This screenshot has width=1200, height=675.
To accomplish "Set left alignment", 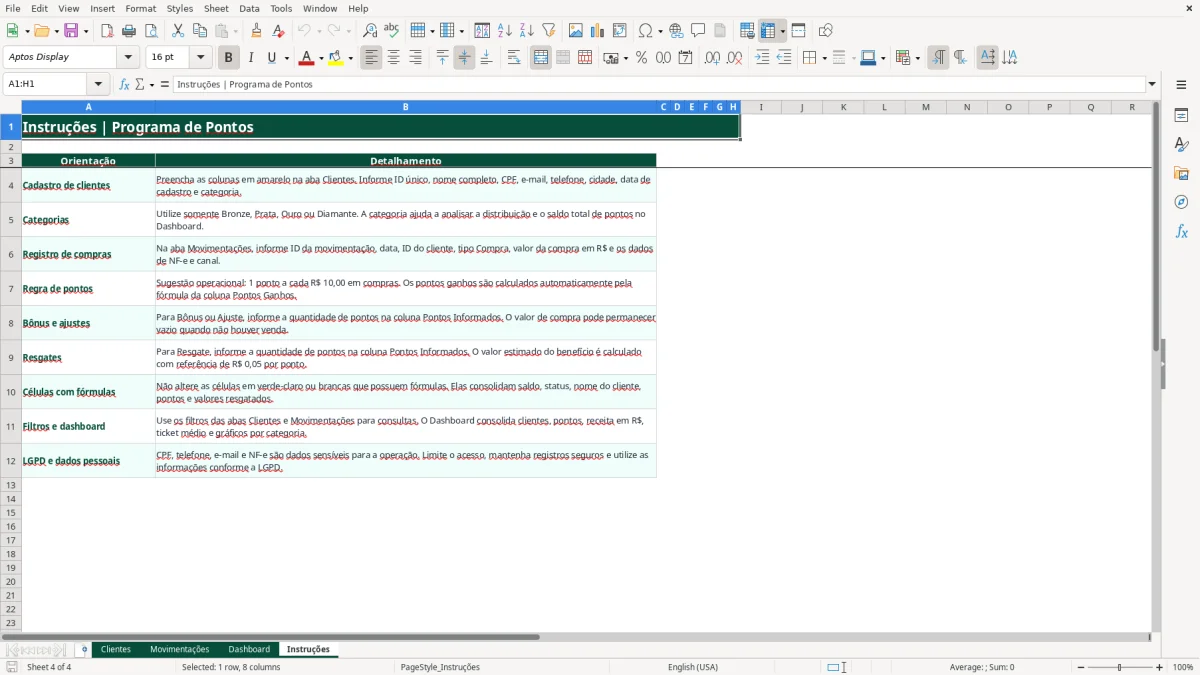I will click(372, 58).
